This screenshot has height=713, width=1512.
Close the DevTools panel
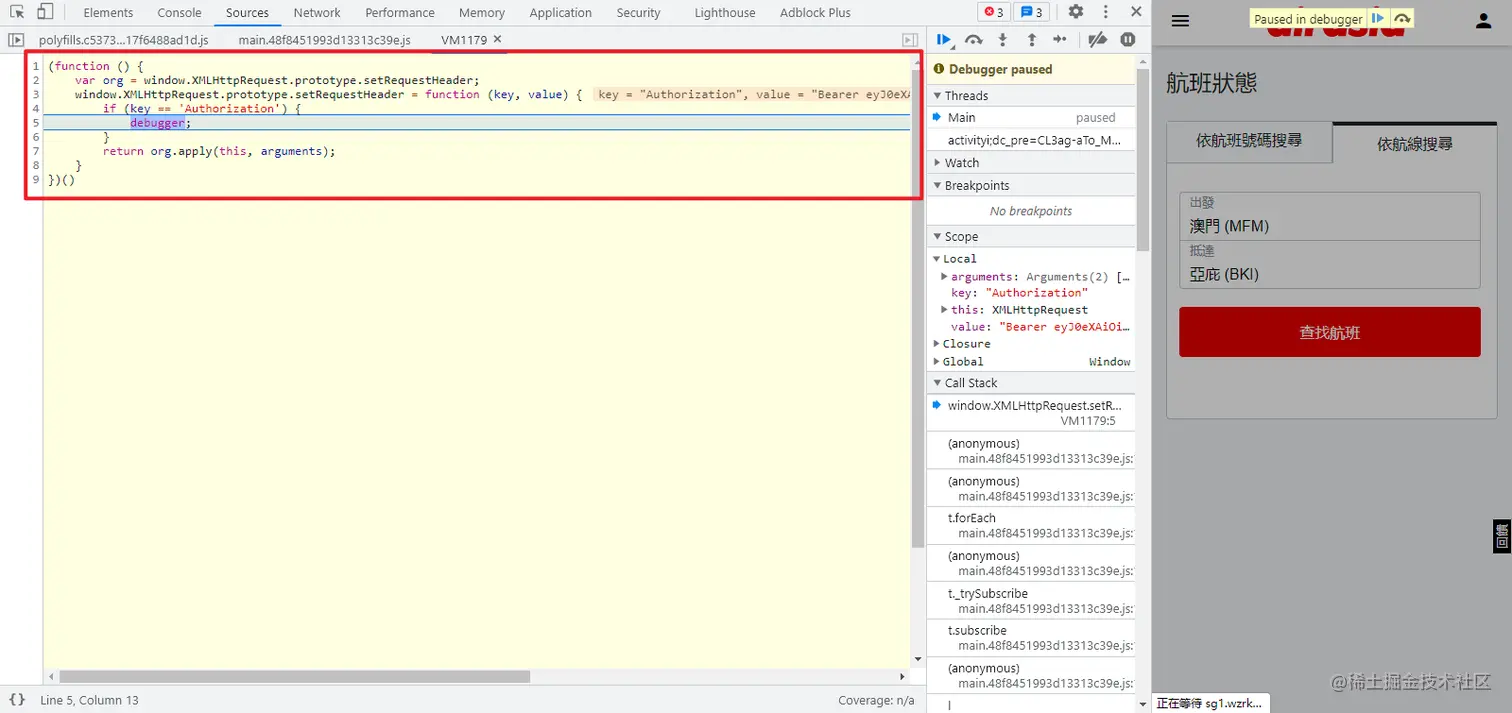click(1136, 12)
